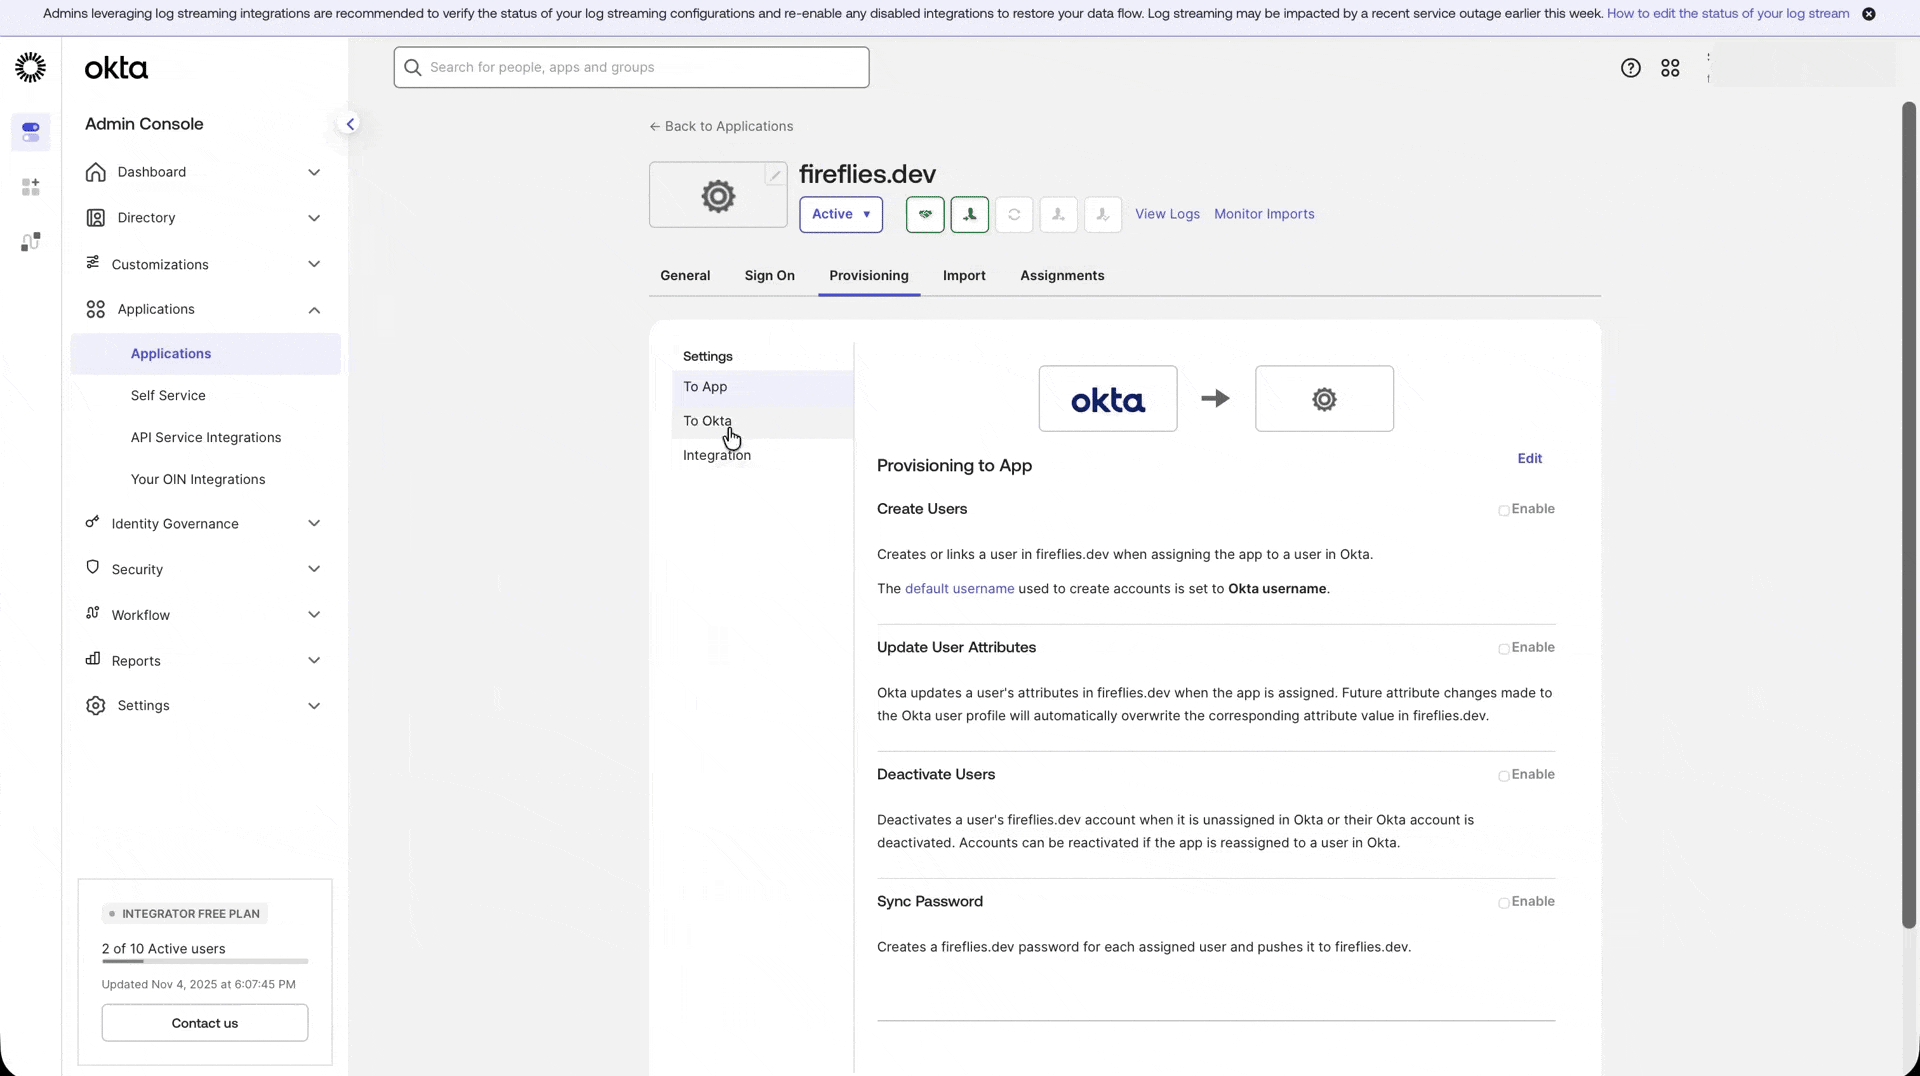Click the grey user-check provisioning icon
Screen dimensions: 1920x1076
coord(1103,214)
